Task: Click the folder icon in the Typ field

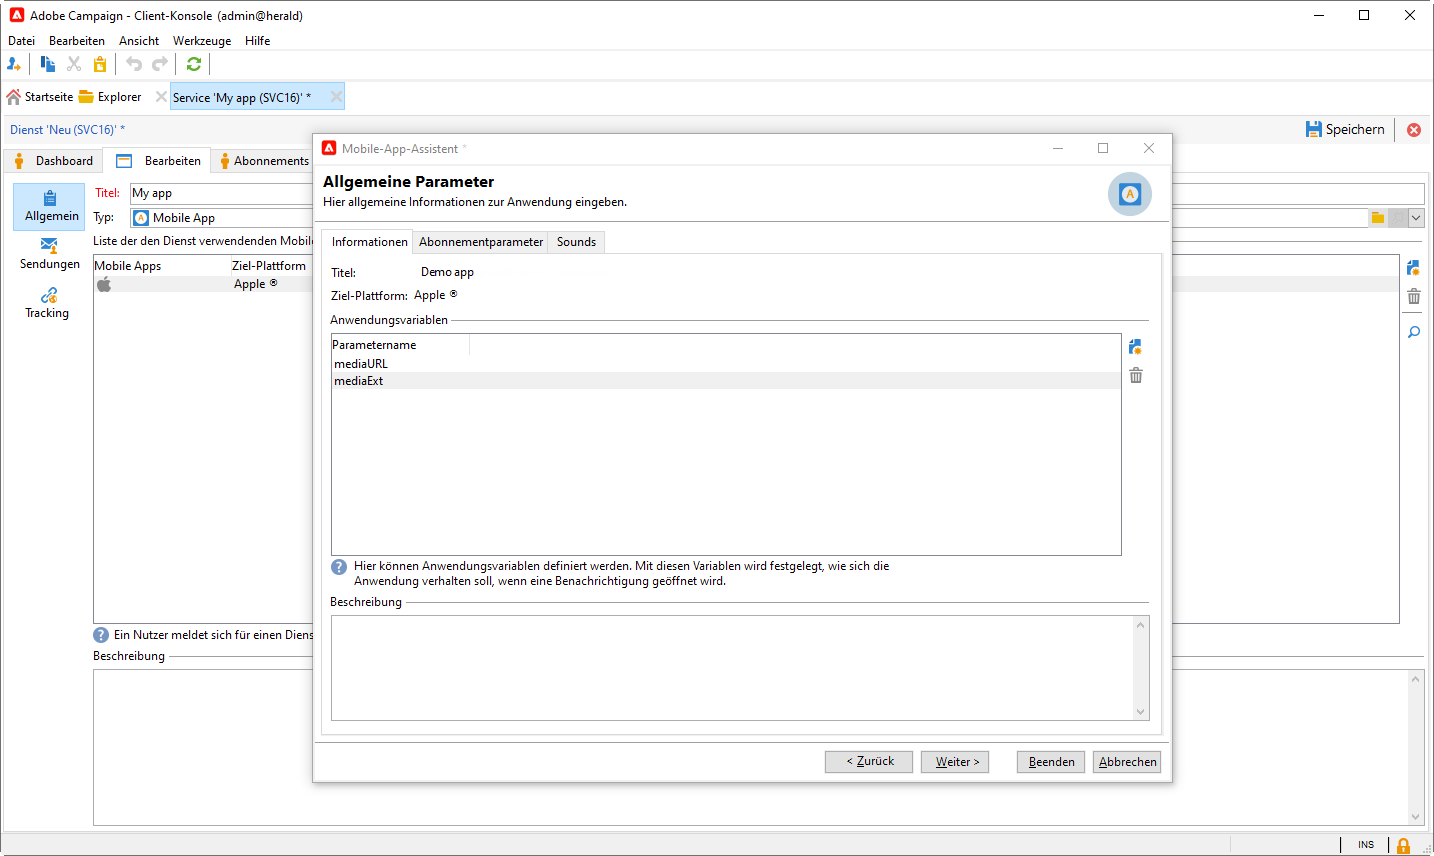Action: 1378,218
